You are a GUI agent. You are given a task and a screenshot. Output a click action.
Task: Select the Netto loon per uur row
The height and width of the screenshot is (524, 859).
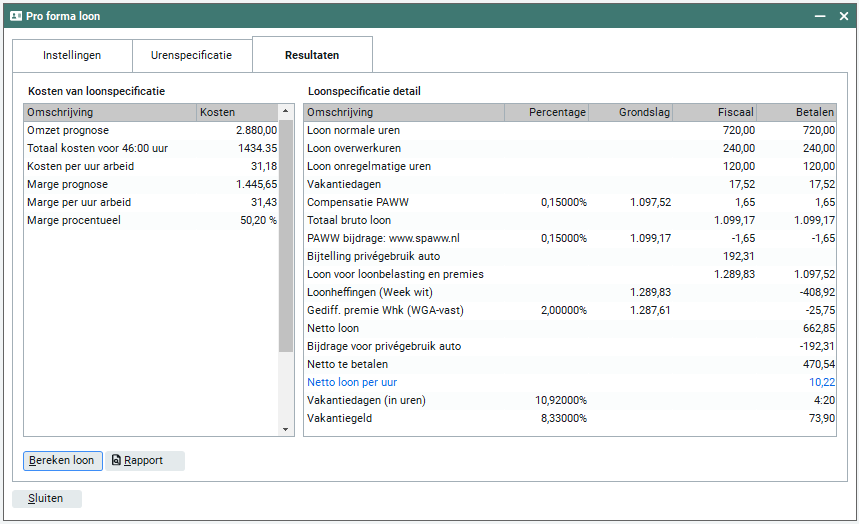click(x=570, y=383)
